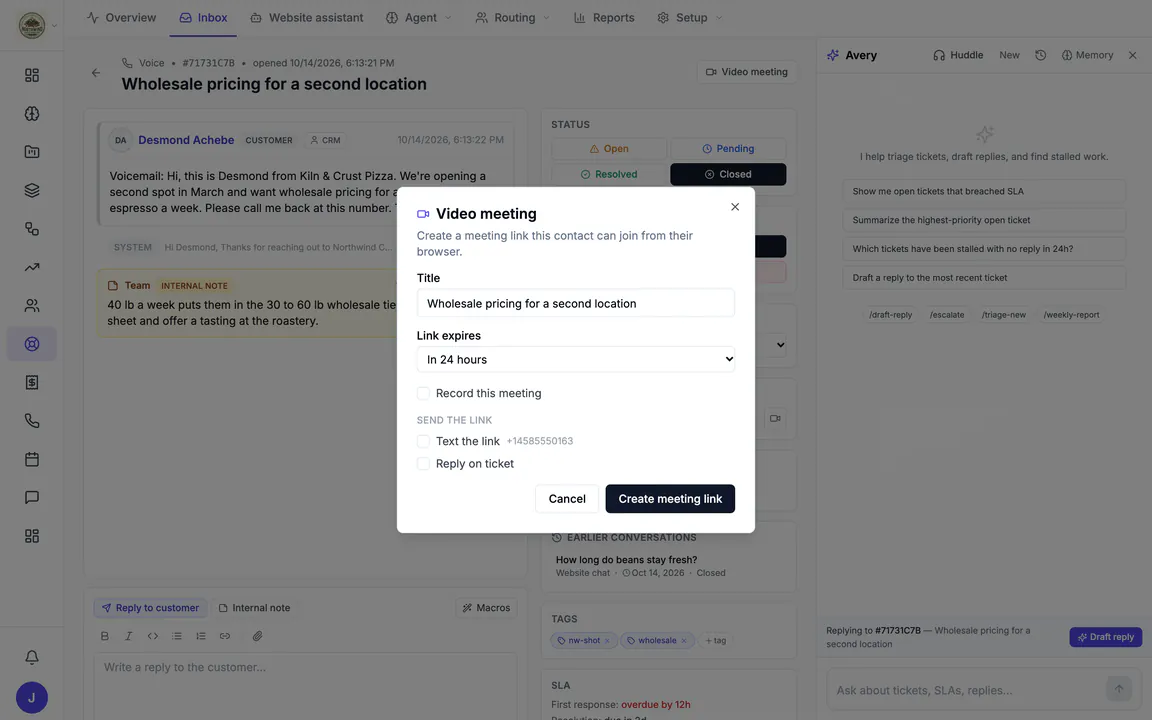Image resolution: width=1152 pixels, height=720 pixels.
Task: Insert code formatting in reply editor
Action: click(x=153, y=636)
